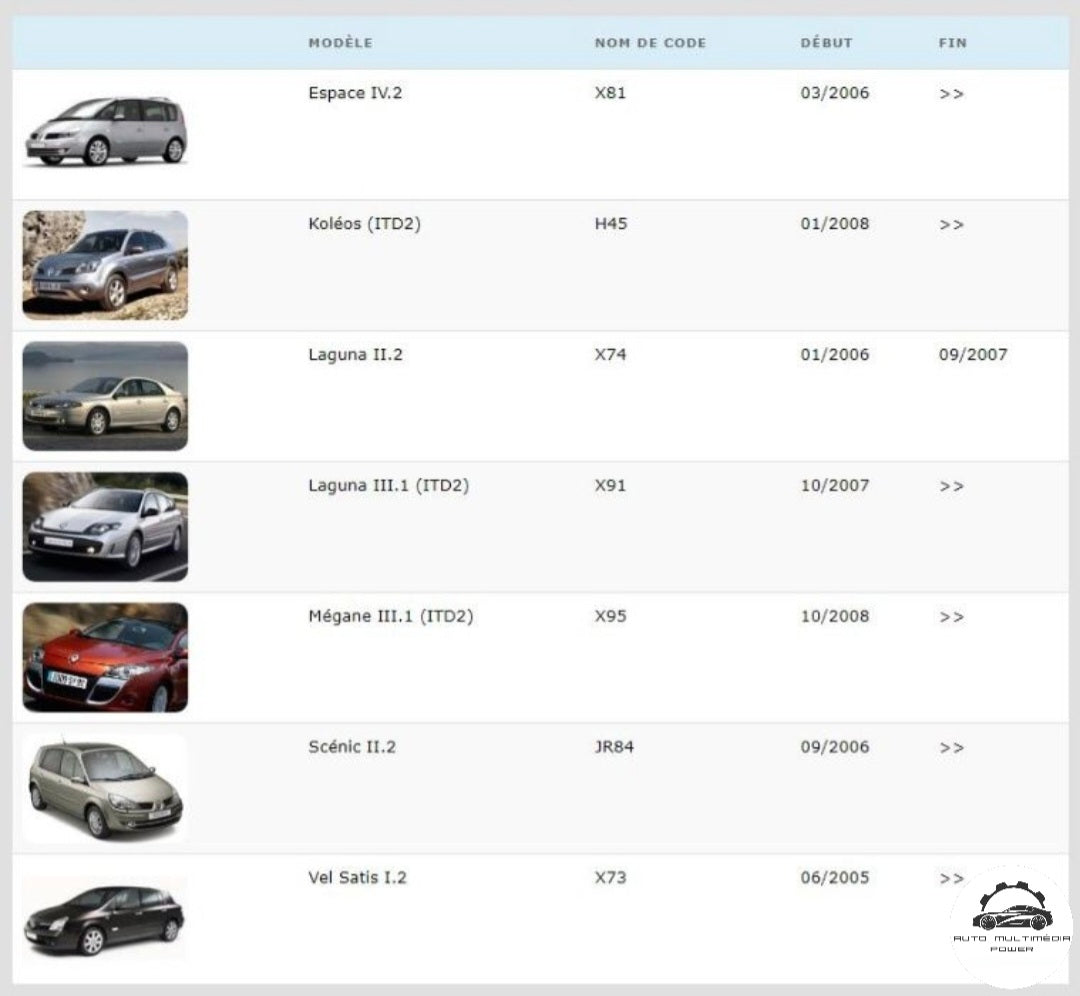Sort by the MODÈLE column header

pos(341,42)
